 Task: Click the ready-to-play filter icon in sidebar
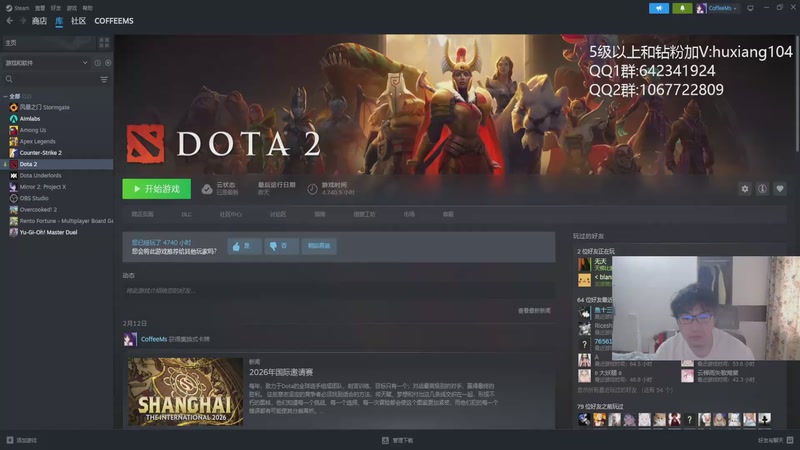pos(108,63)
